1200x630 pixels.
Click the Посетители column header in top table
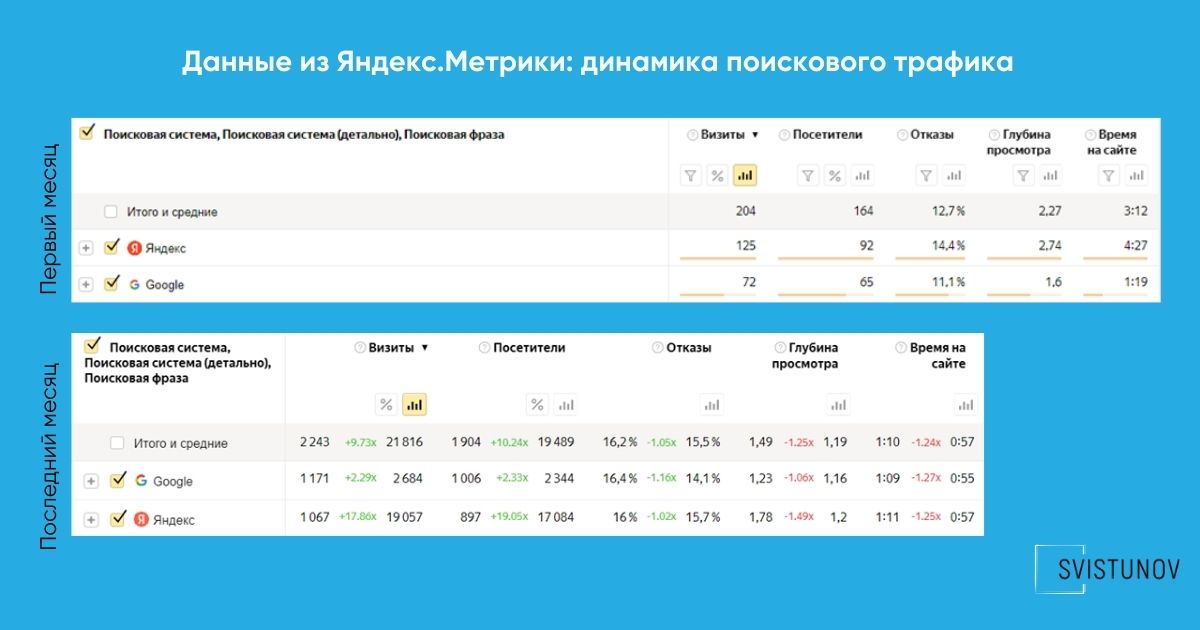(827, 135)
